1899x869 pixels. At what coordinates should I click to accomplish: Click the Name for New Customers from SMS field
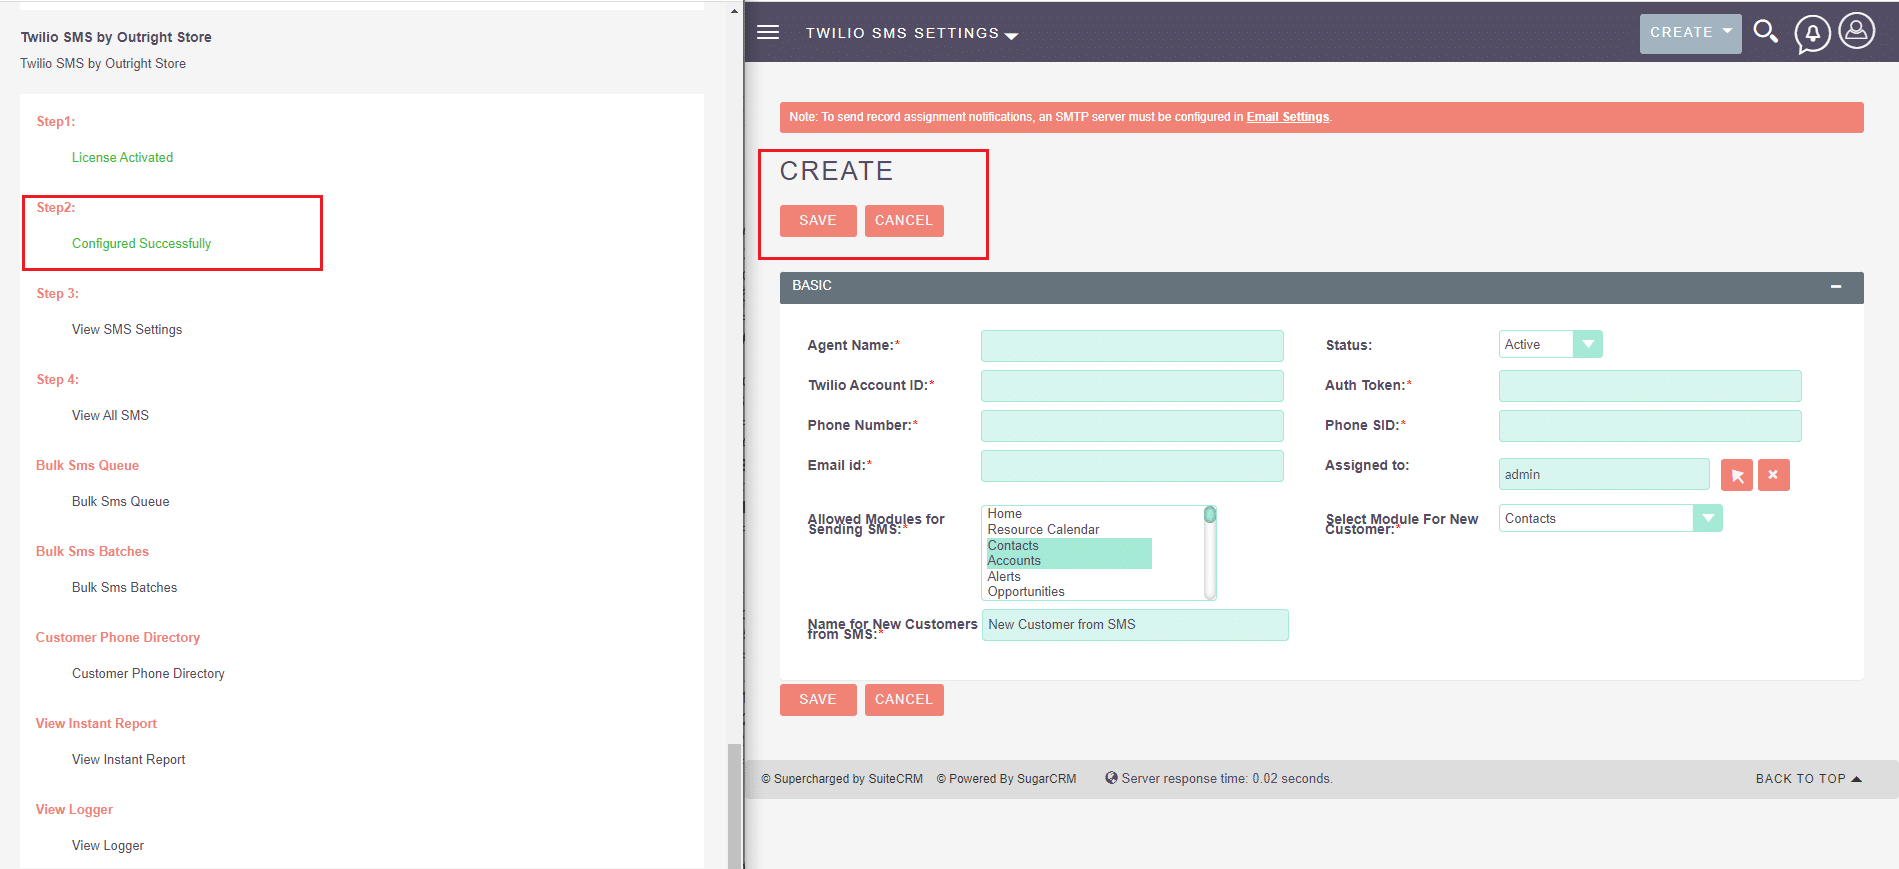click(1135, 625)
